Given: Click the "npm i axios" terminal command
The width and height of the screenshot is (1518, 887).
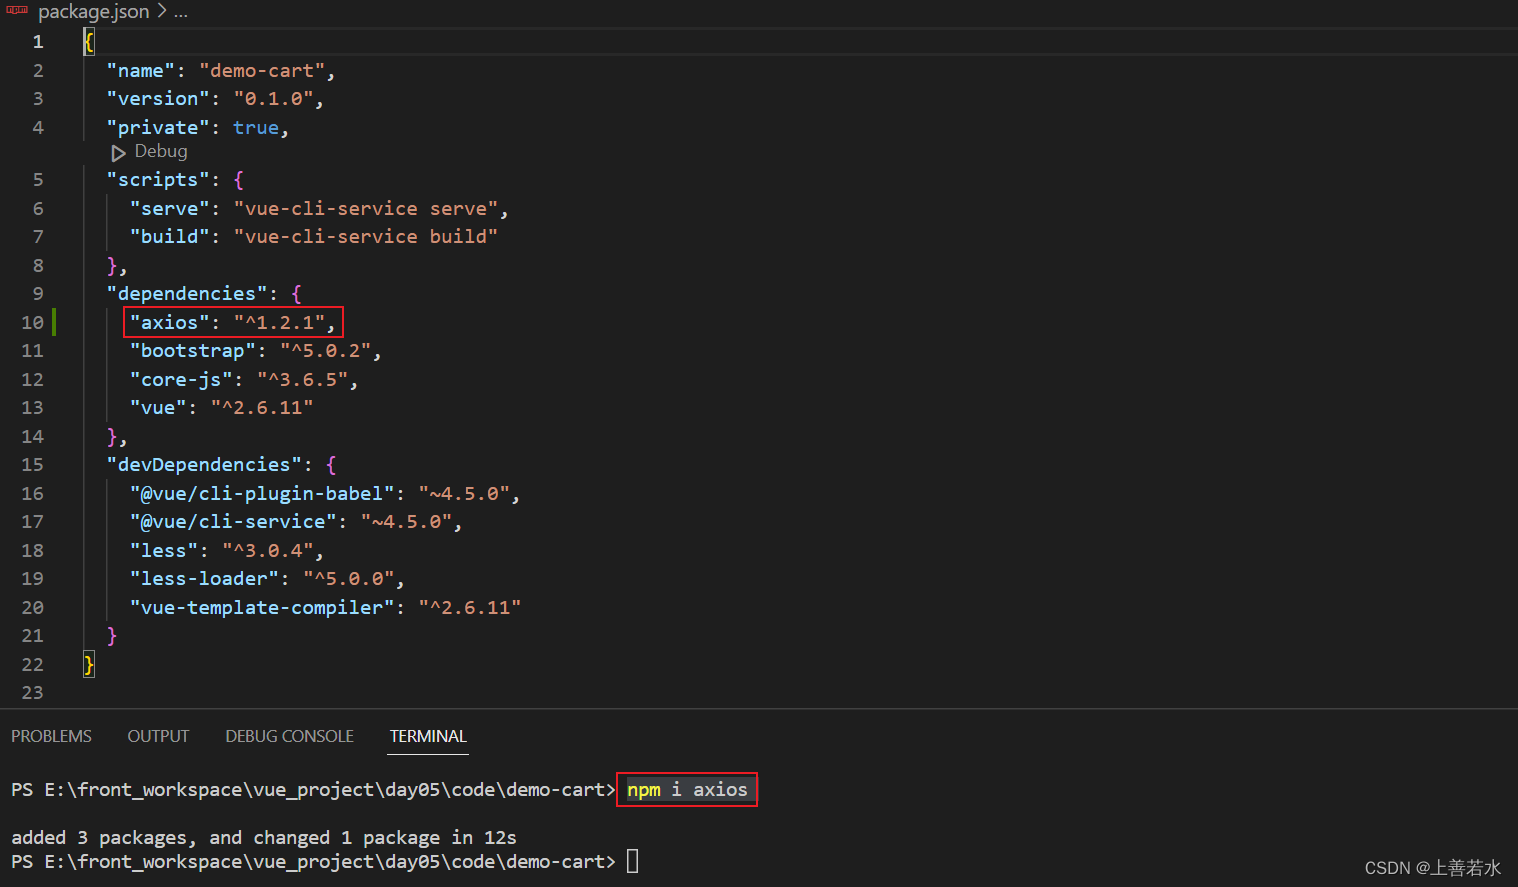Looking at the screenshot, I should tap(687, 790).
